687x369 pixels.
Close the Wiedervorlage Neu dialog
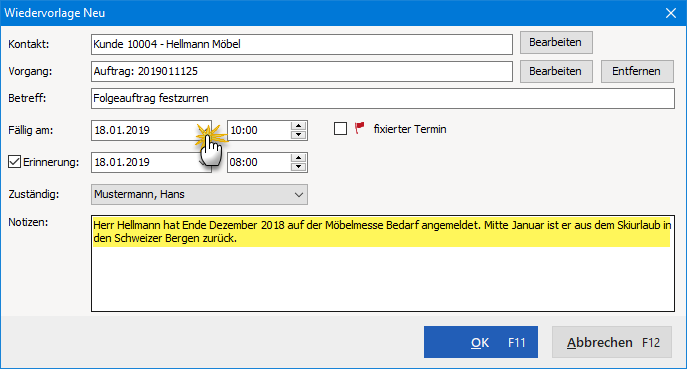pos(671,13)
